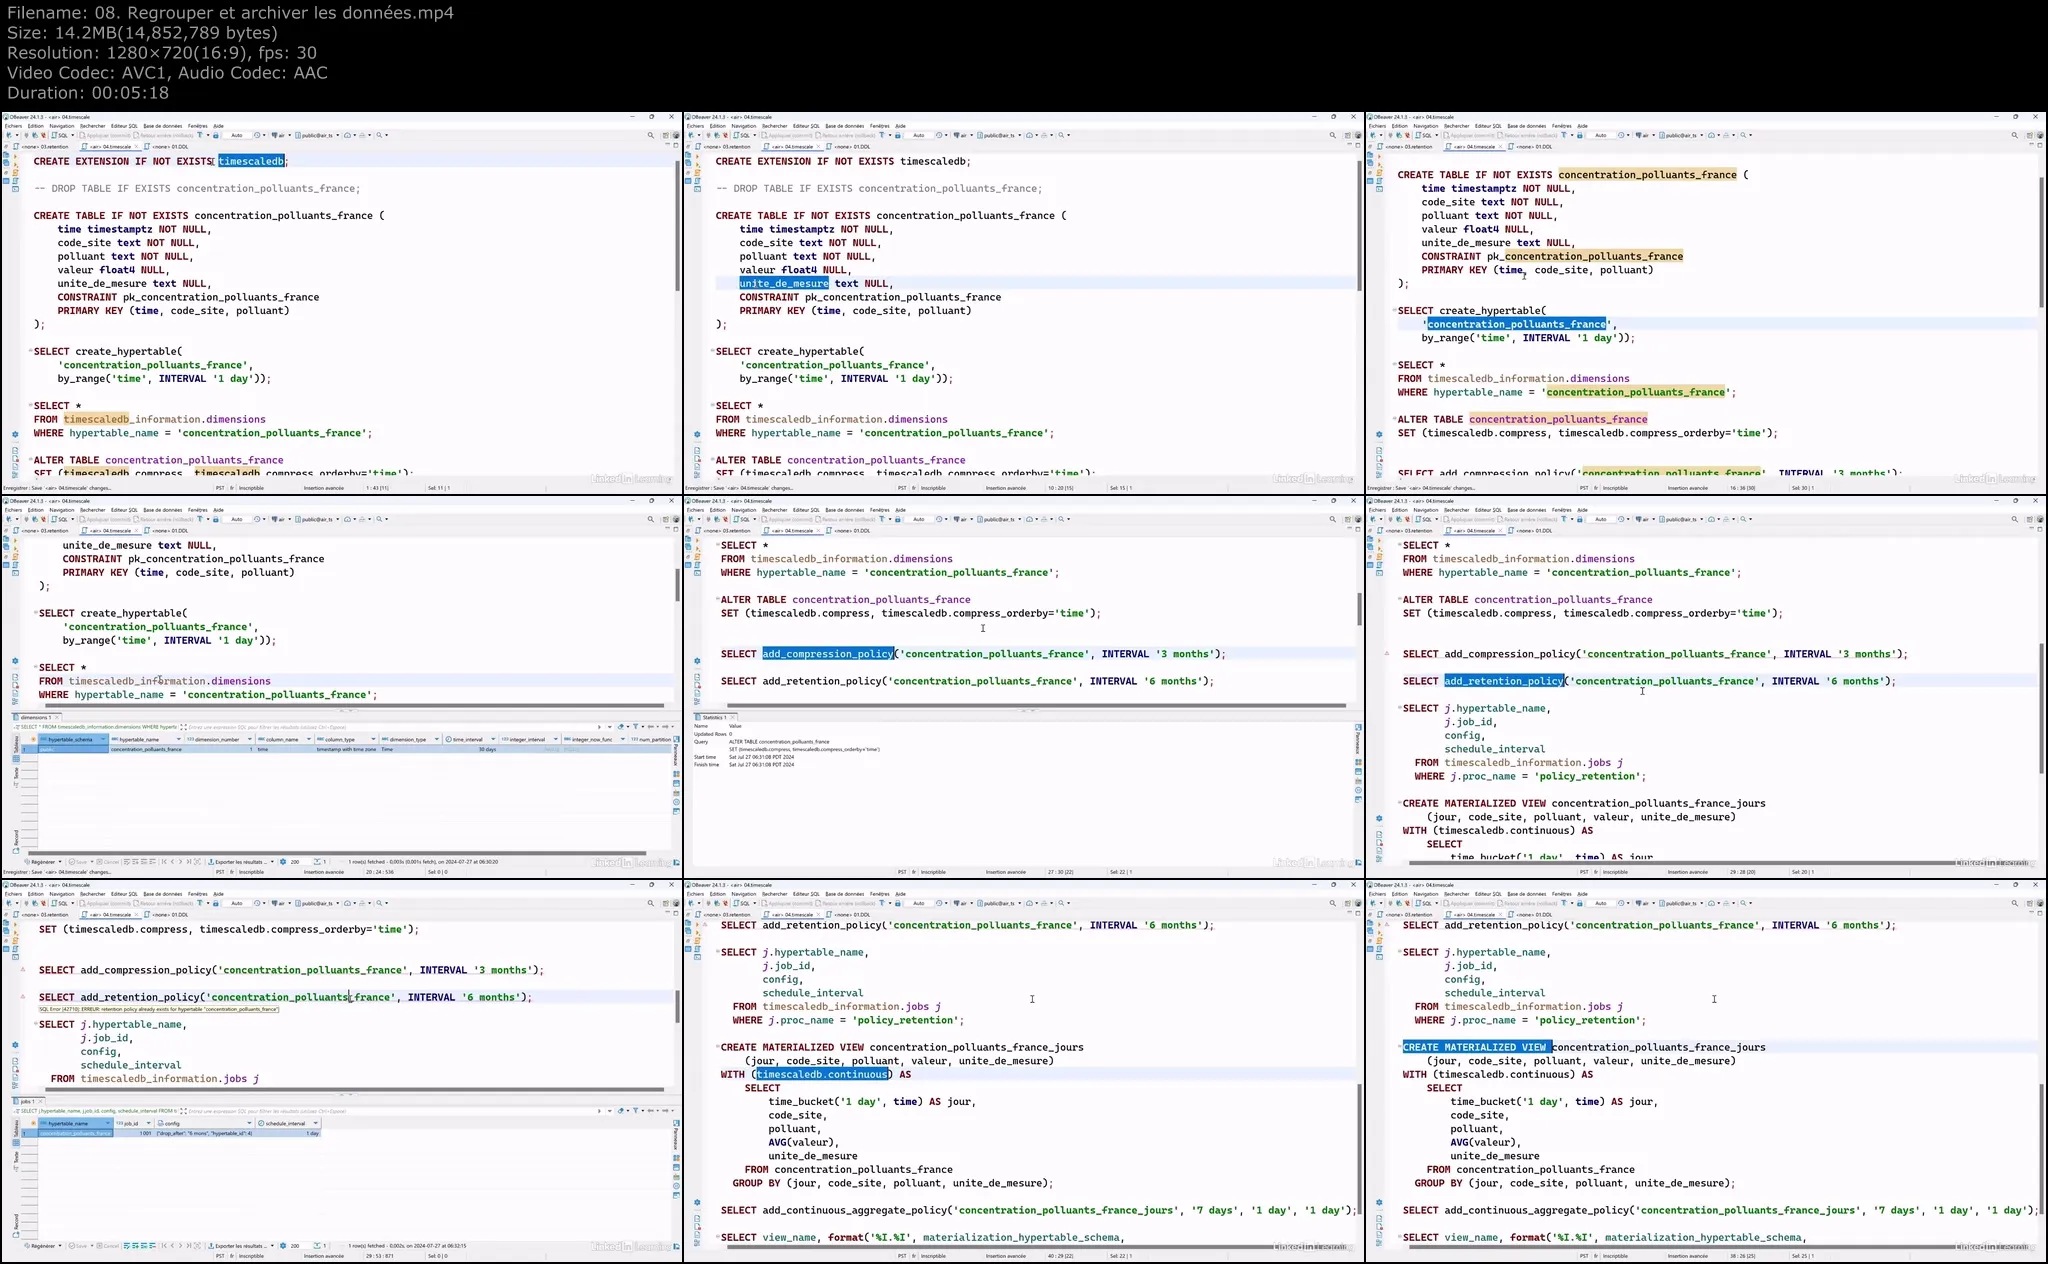2048x1264 pixels.
Task: Click the row count refresh icon in dimensions panel
Action: point(318,861)
